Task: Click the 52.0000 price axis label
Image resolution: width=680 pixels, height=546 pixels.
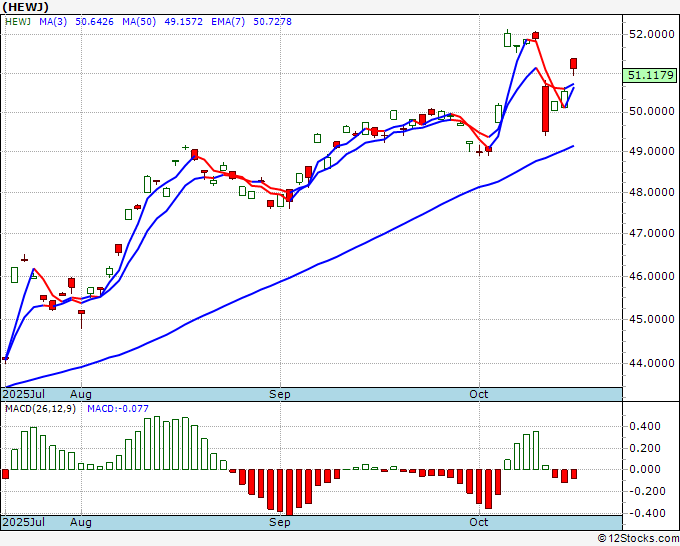Action: [651, 34]
